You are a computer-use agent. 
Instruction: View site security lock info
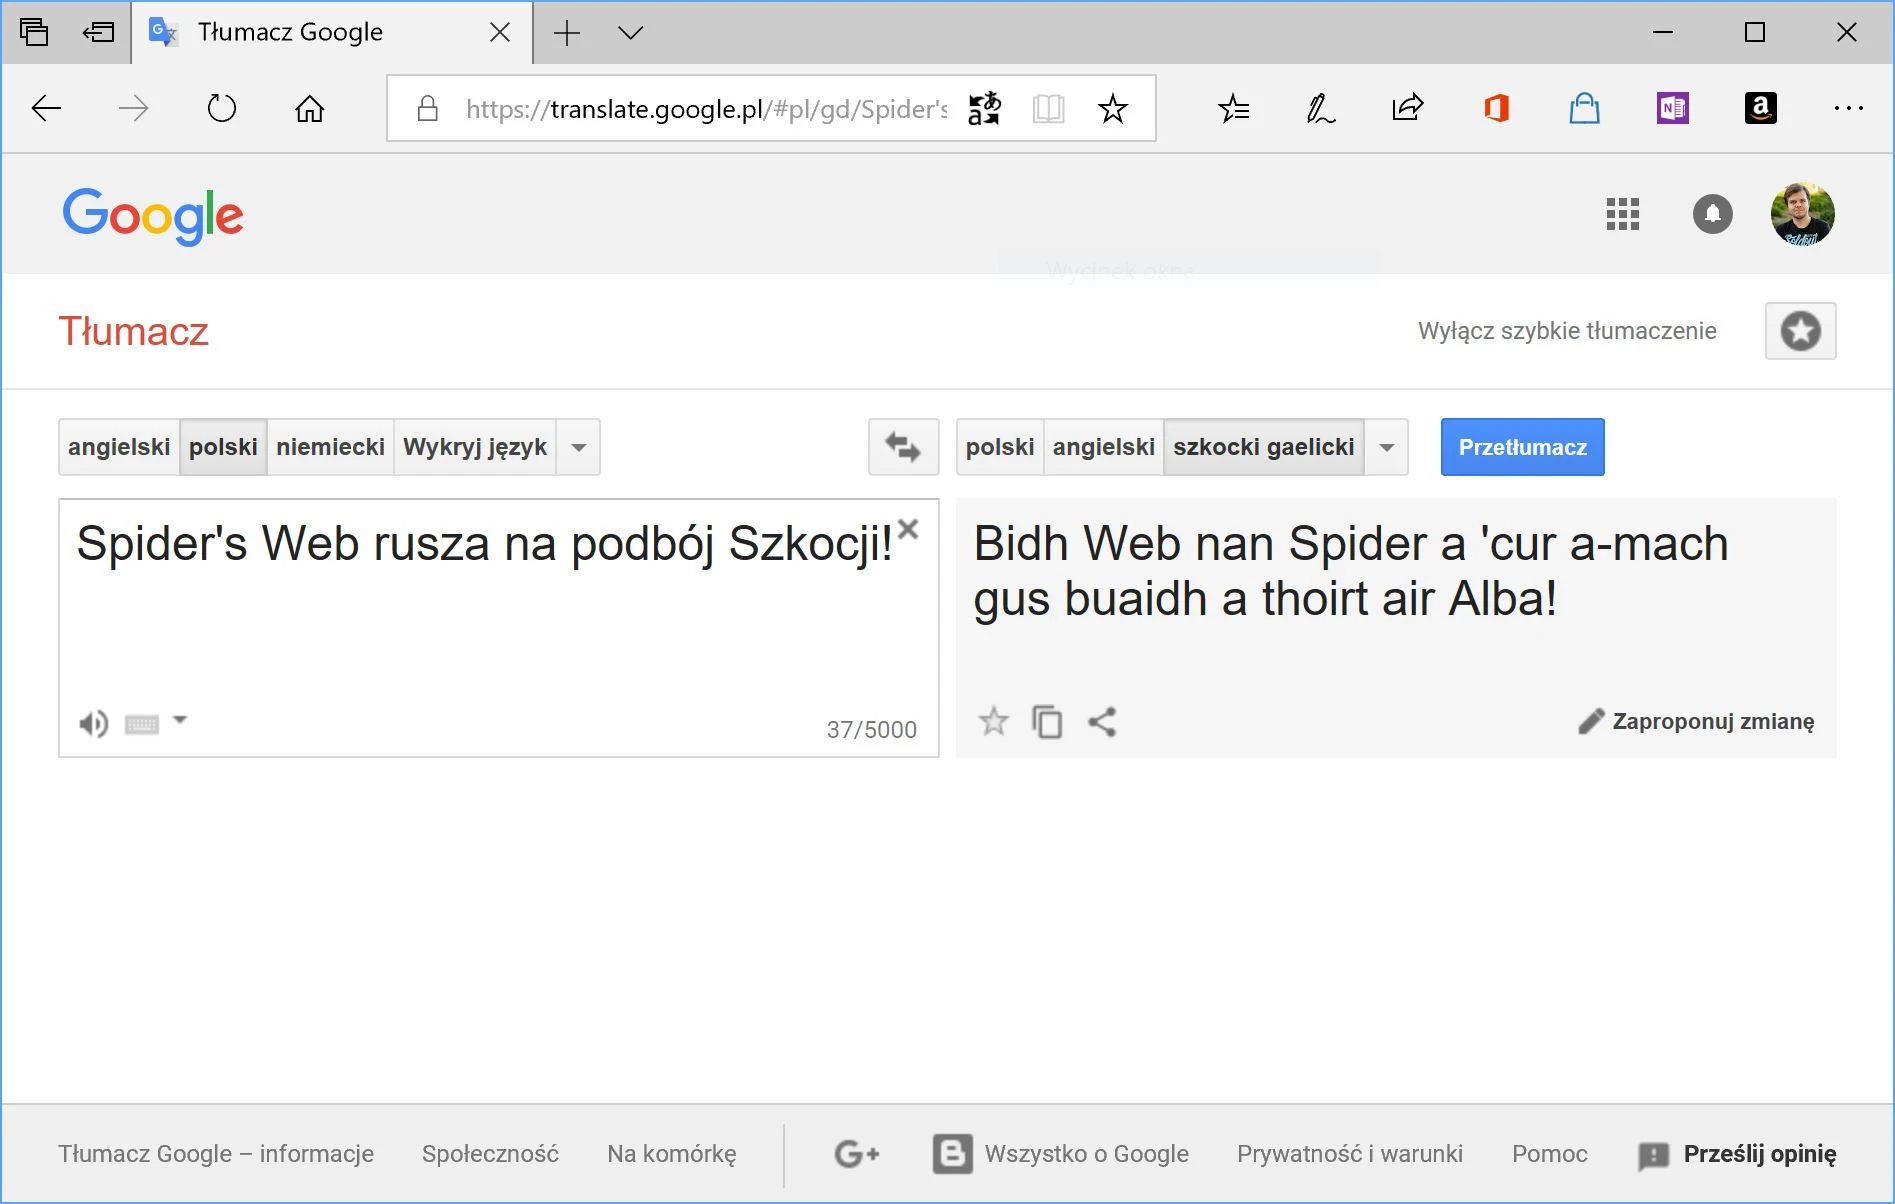pos(427,108)
